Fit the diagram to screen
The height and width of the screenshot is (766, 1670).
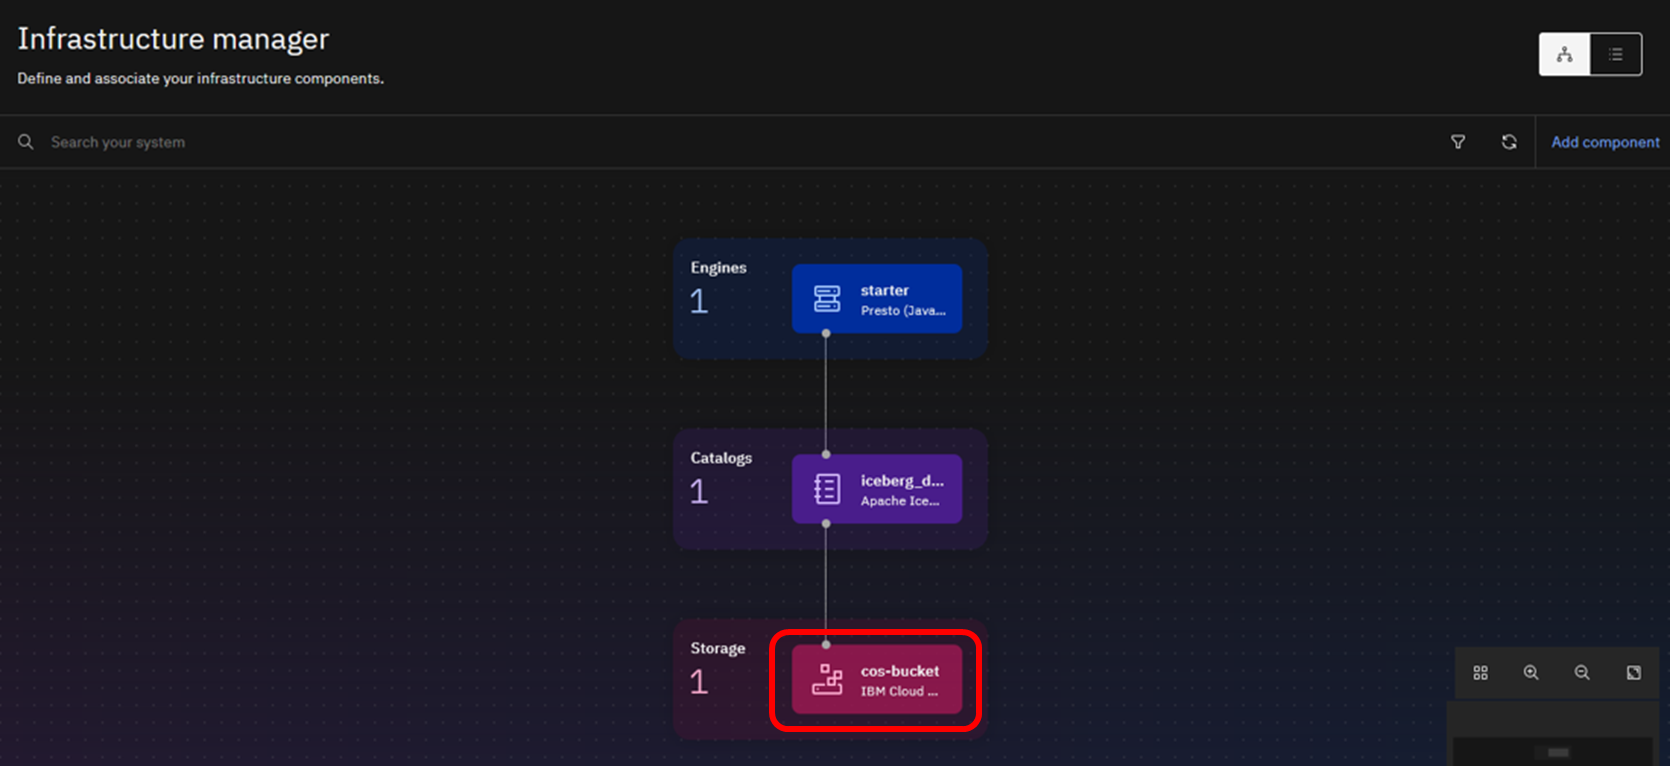(x=1633, y=673)
